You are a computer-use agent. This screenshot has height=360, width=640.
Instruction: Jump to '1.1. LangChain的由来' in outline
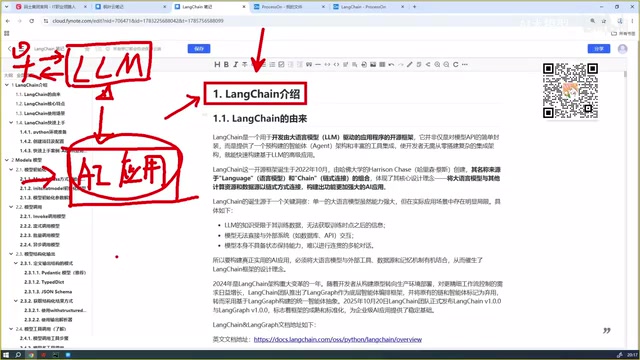tap(38, 94)
